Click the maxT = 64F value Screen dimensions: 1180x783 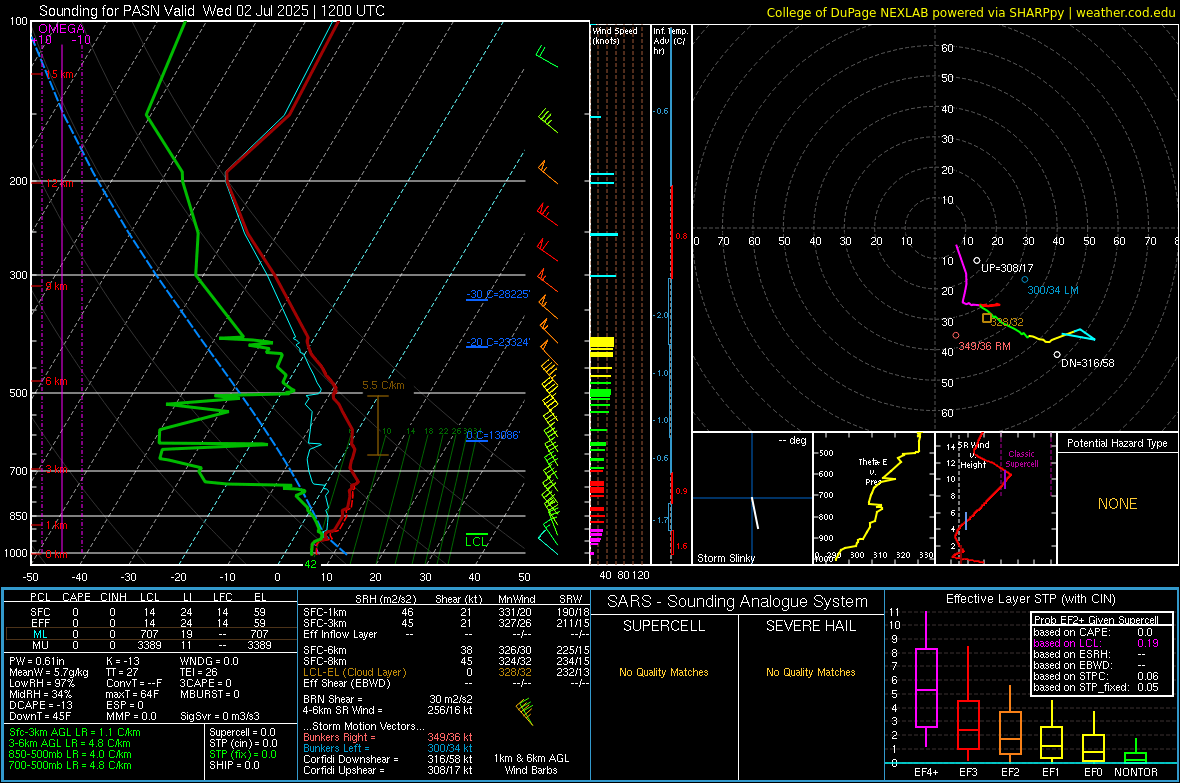click(132, 694)
